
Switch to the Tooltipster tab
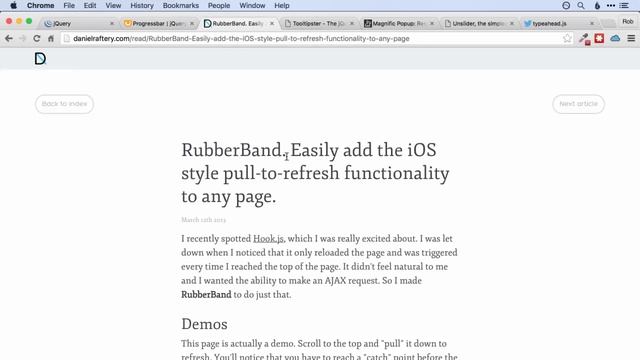pyautogui.click(x=318, y=24)
